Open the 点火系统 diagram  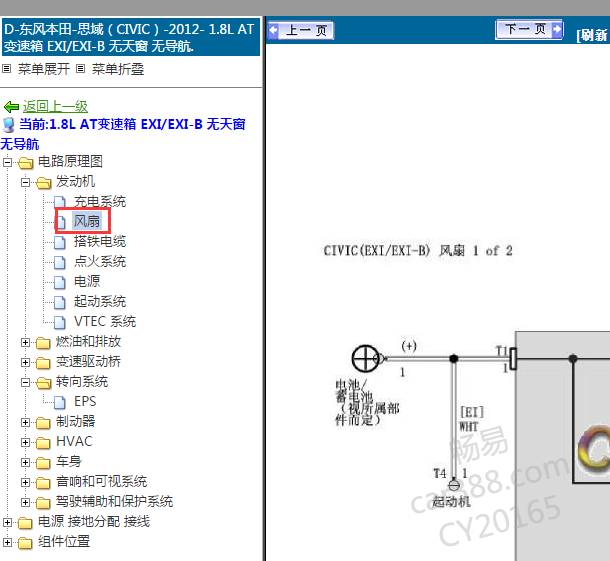click(x=100, y=261)
